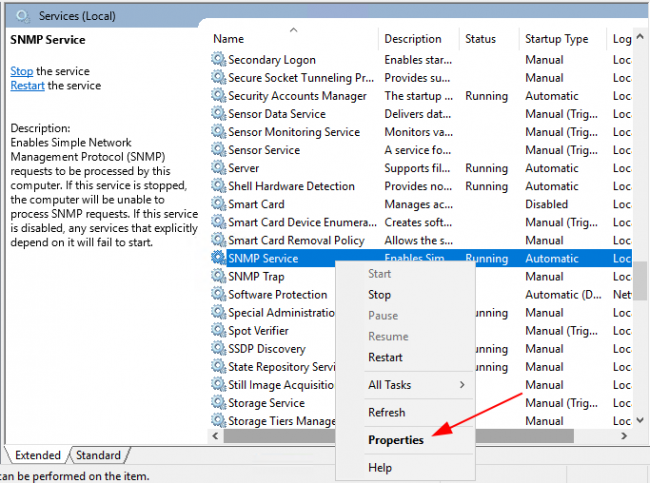
Task: Choose Restart in the context menu
Action: pos(385,357)
